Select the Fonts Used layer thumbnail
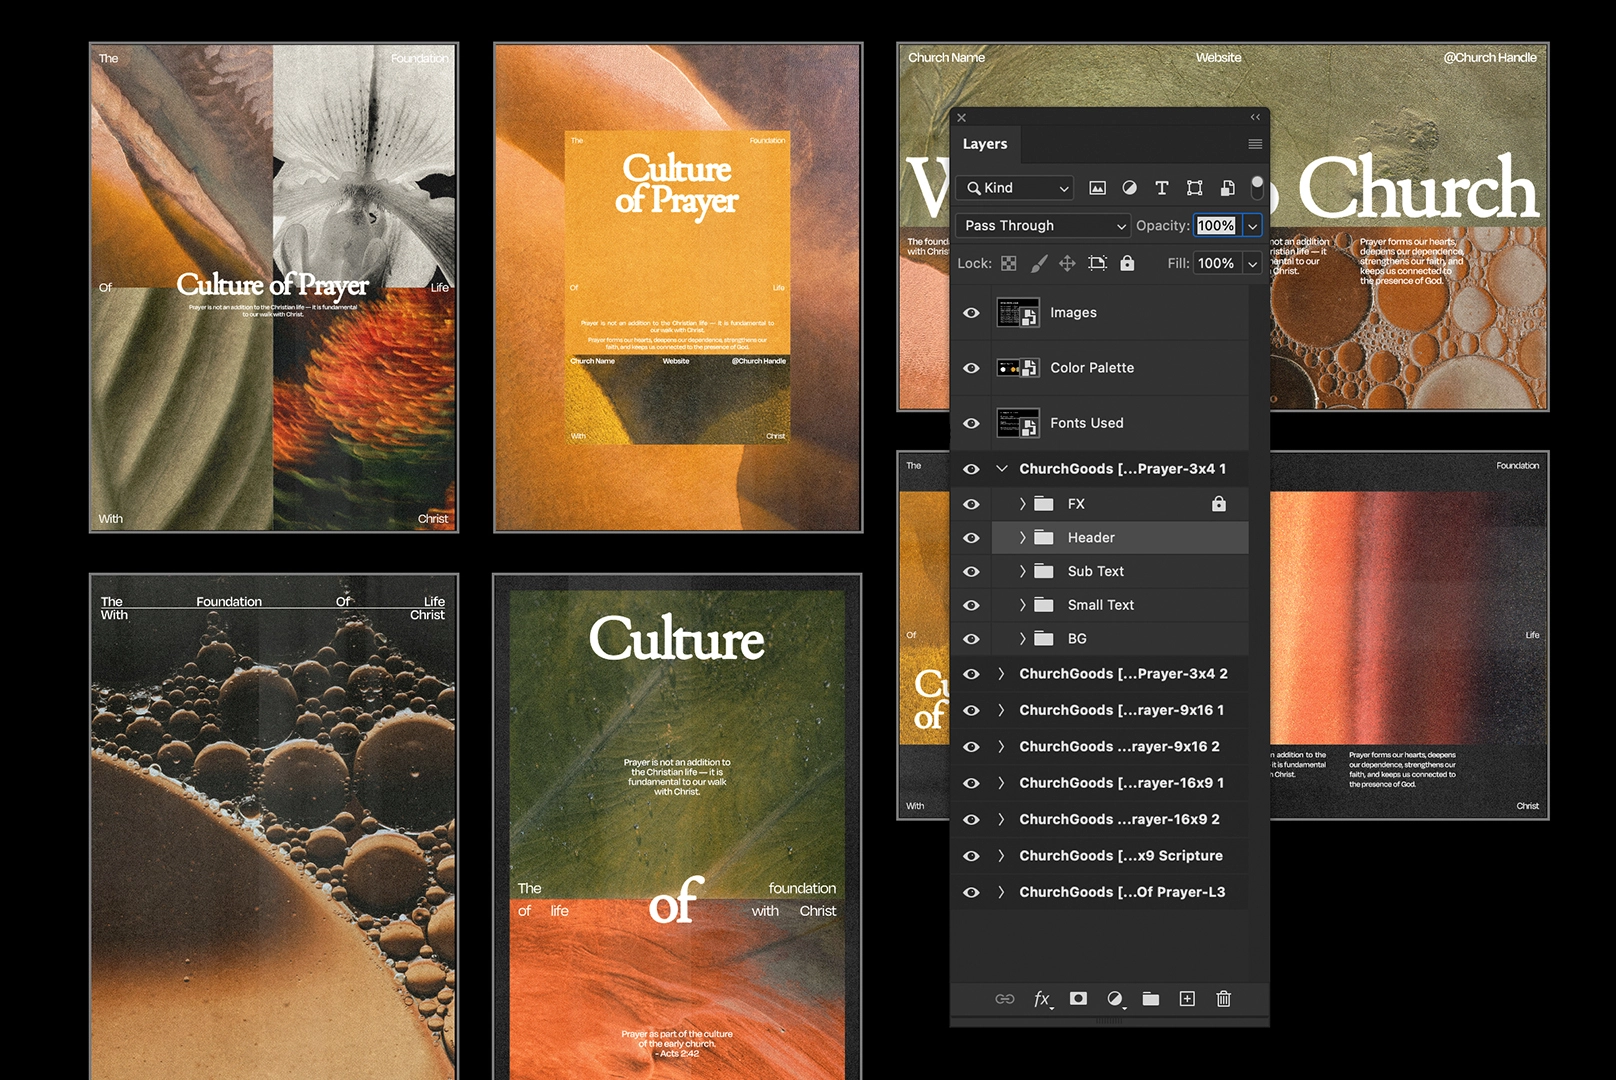 [x=1018, y=423]
